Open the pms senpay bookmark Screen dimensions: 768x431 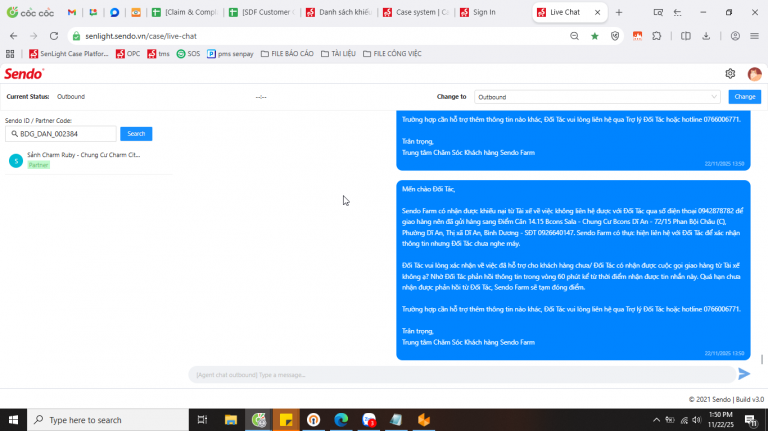pos(230,54)
